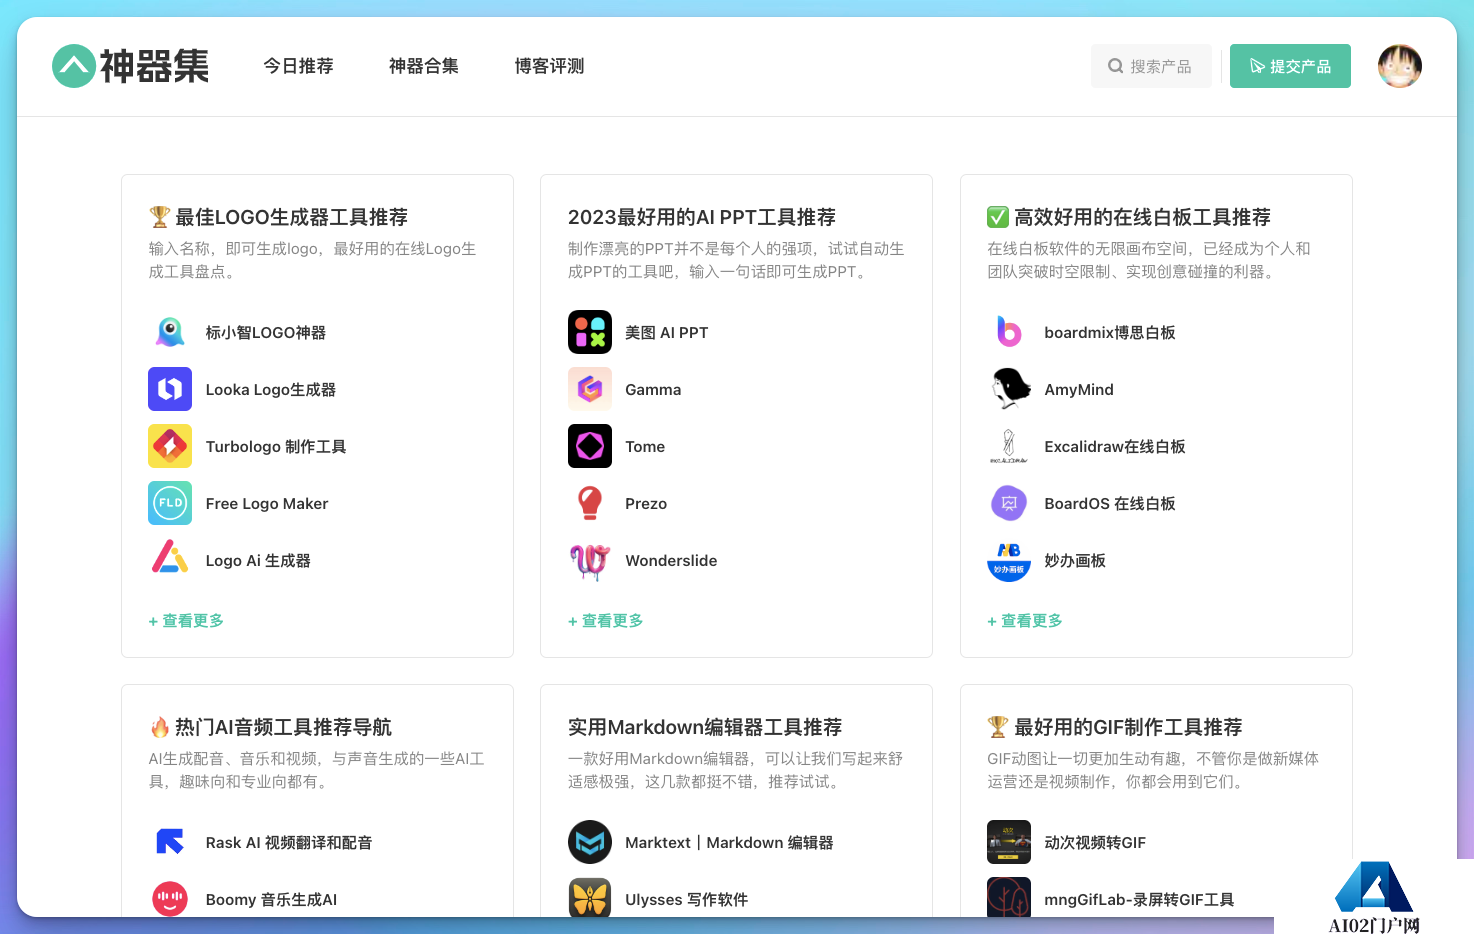This screenshot has width=1474, height=934.
Task: Click the Turbologo 制作工具 text
Action: 276,446
